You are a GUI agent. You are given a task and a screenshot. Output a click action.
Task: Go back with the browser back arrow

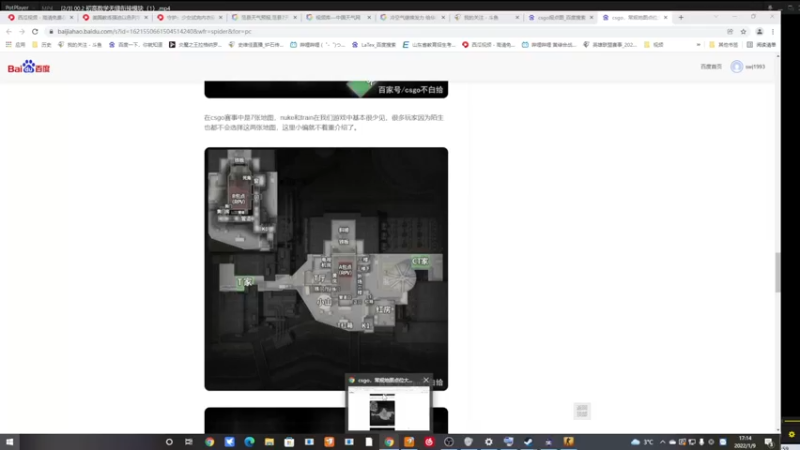[x=9, y=32]
